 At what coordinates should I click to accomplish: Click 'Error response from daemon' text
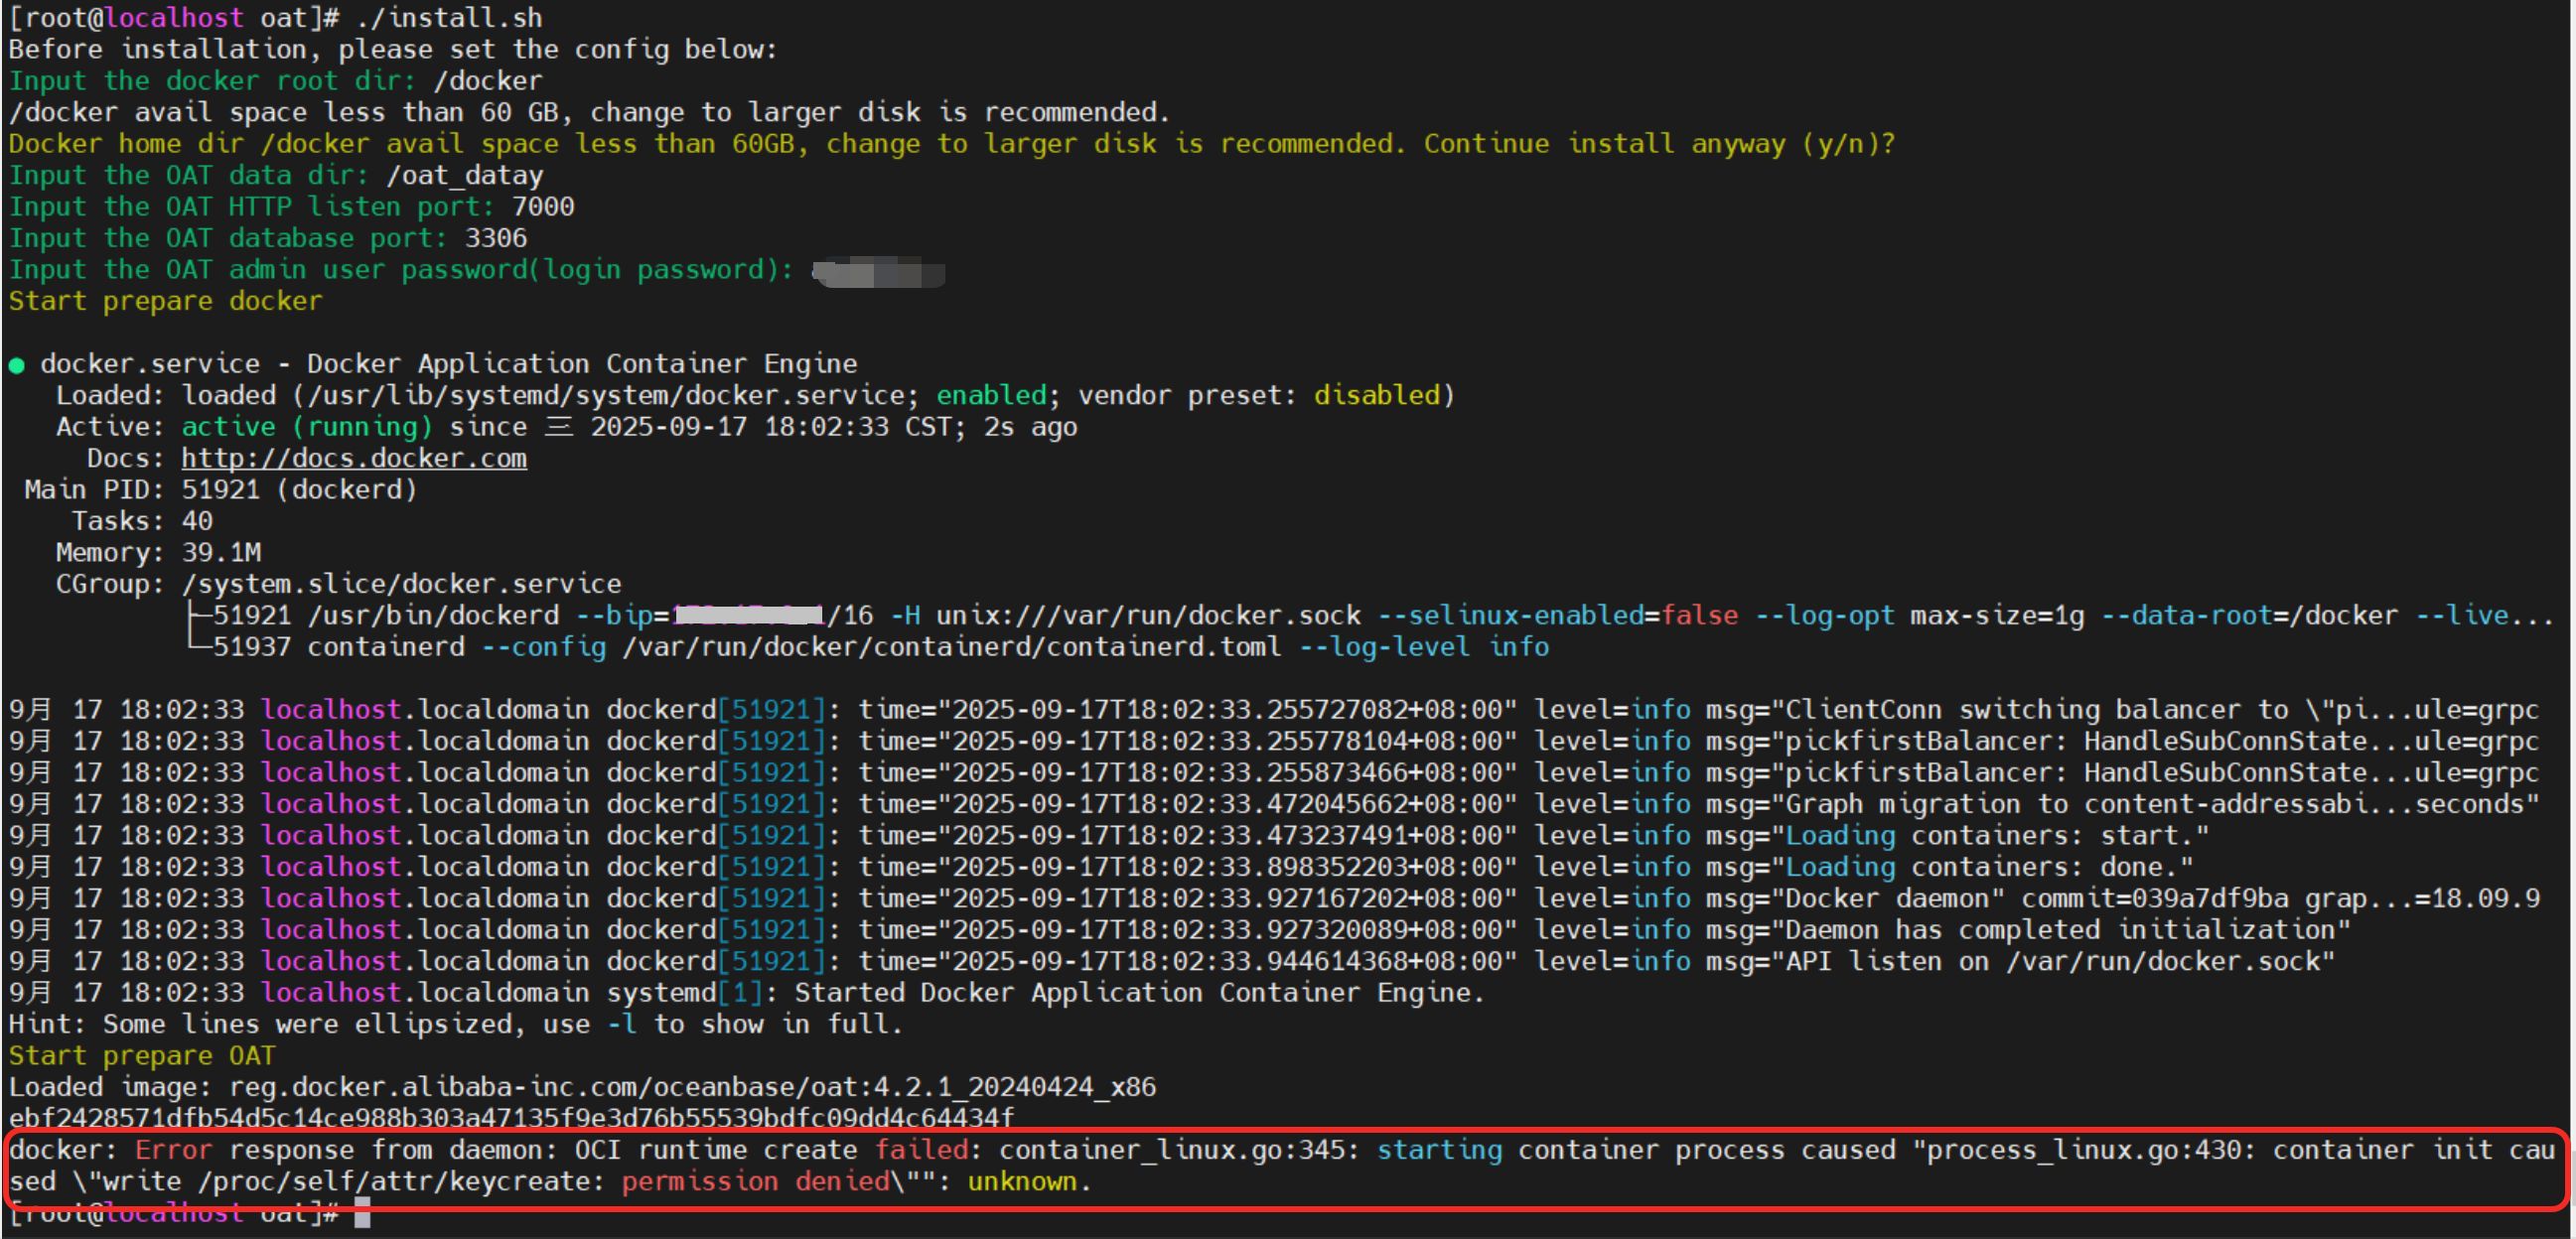[x=346, y=1150]
